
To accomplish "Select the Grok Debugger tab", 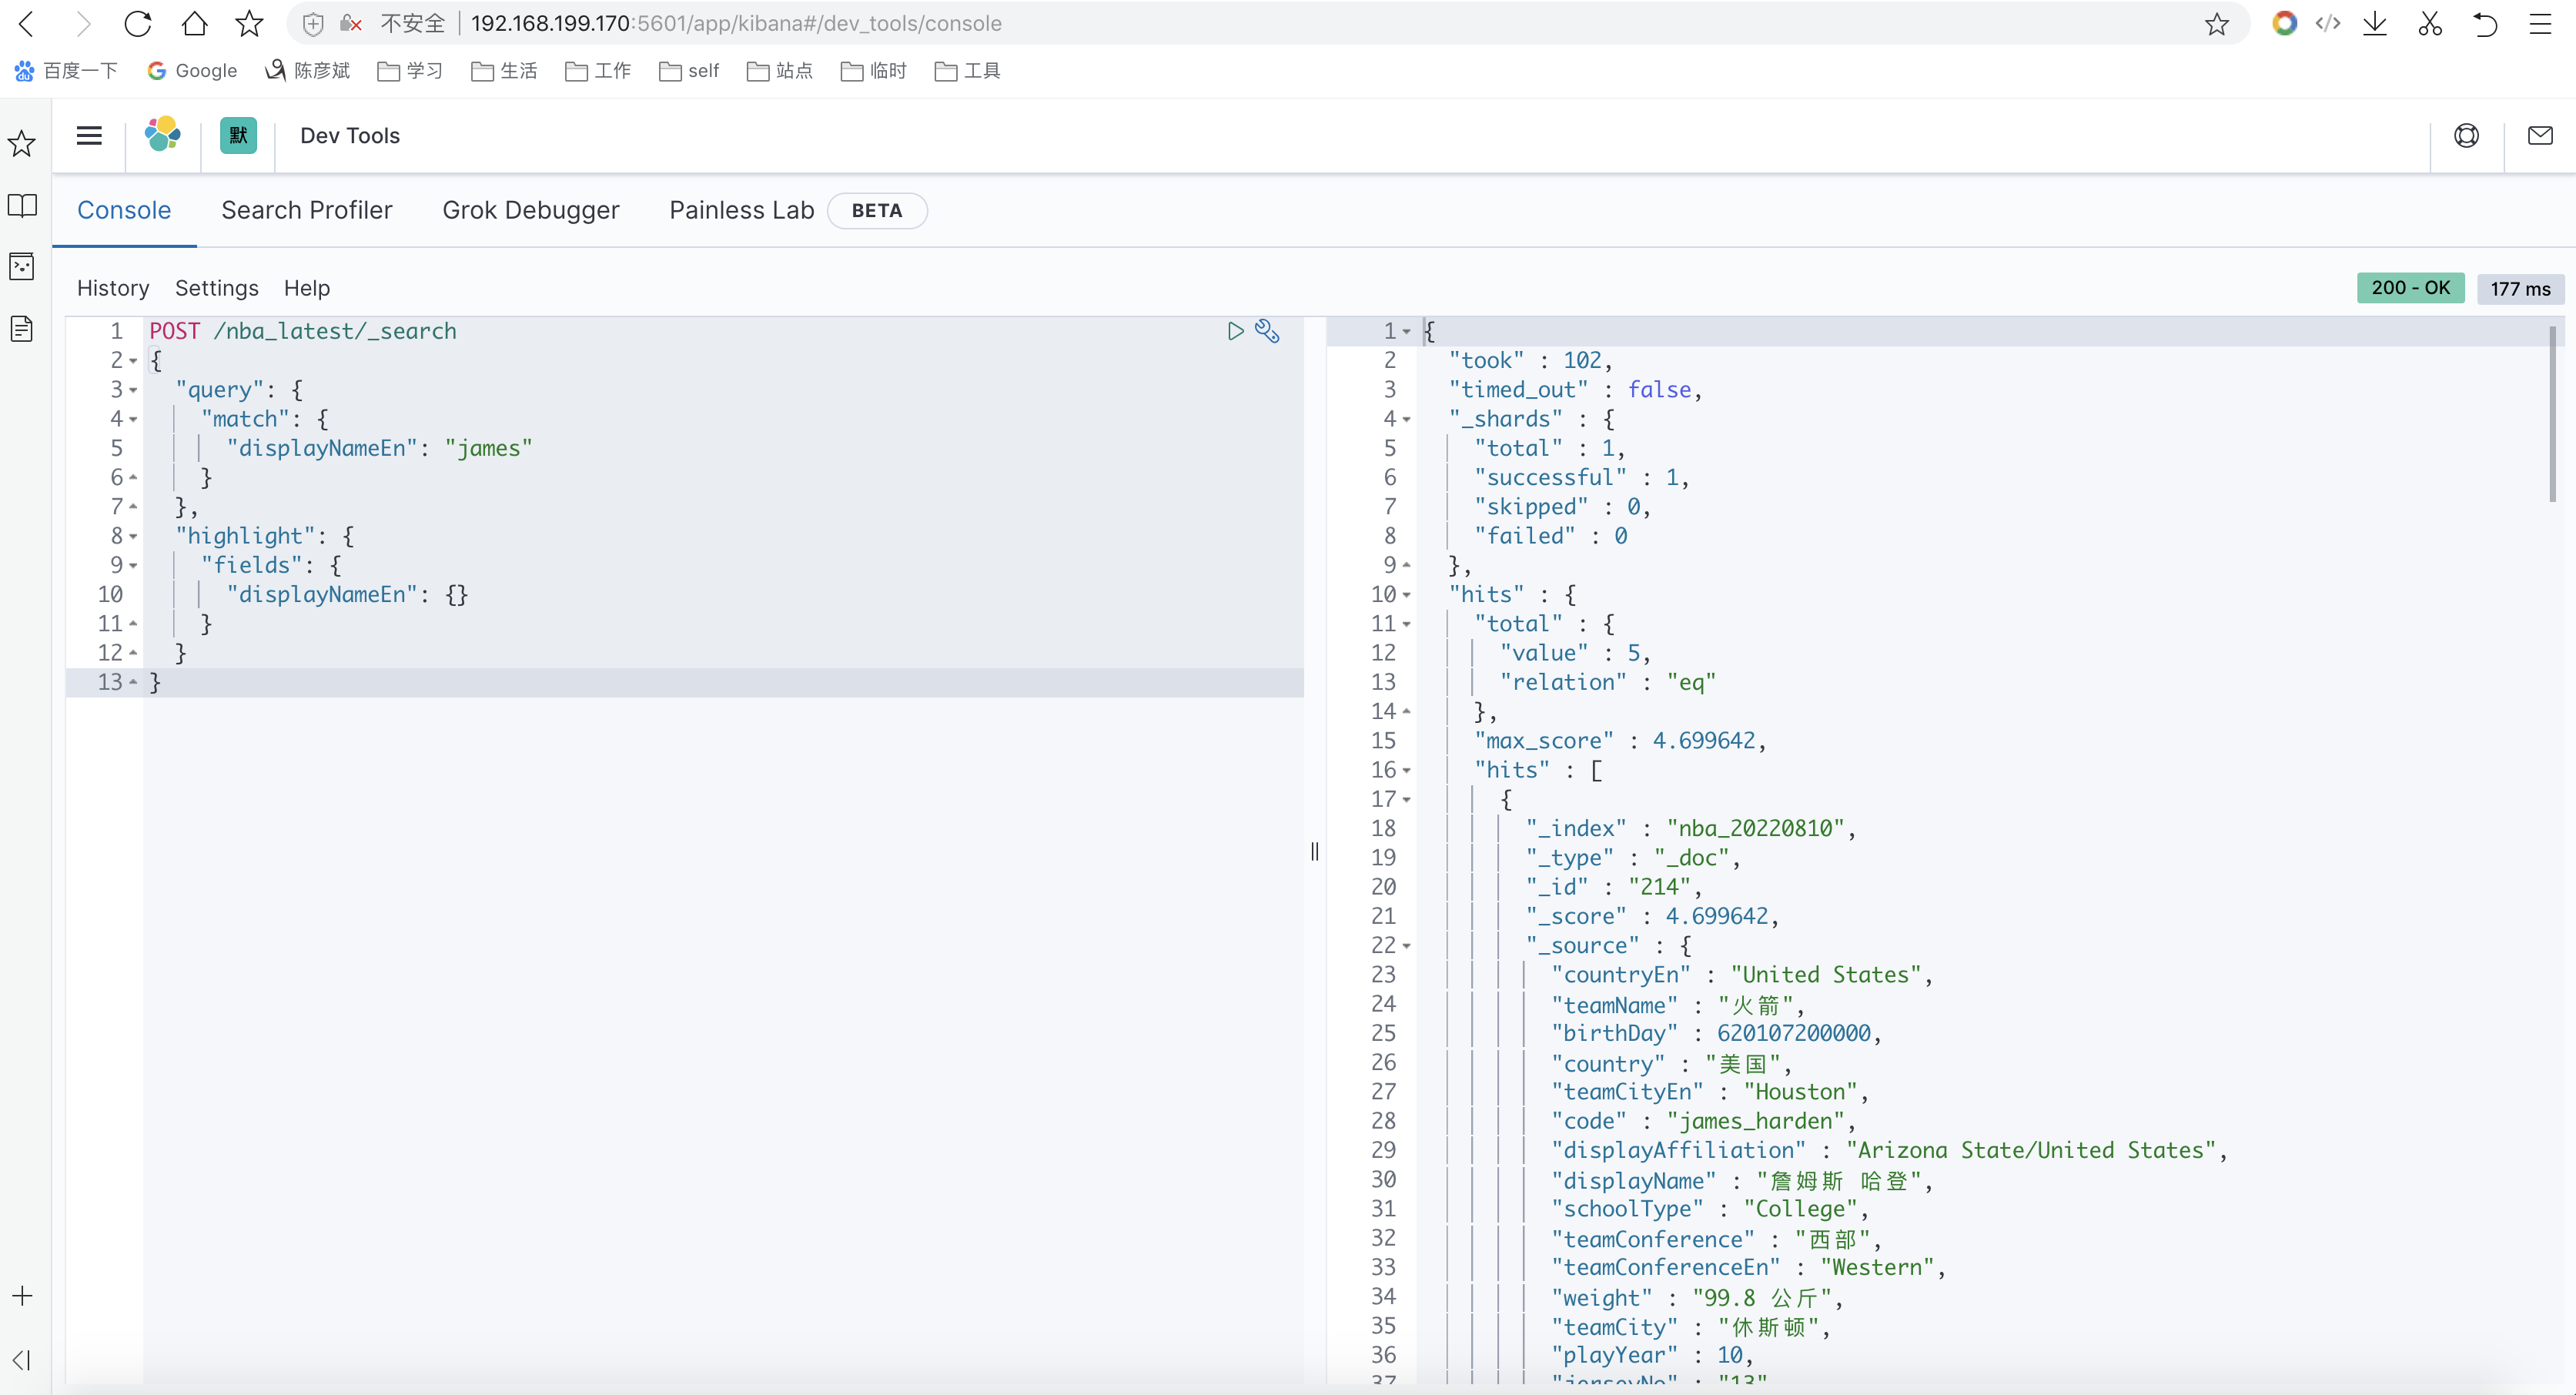I will point(530,209).
